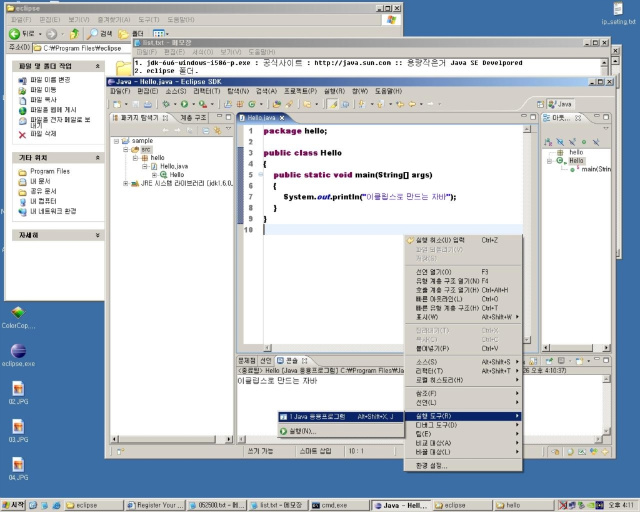Toggle Hide Static Members in Outline view
Image resolution: width=640 pixels, height=512 pixels.
572,142
